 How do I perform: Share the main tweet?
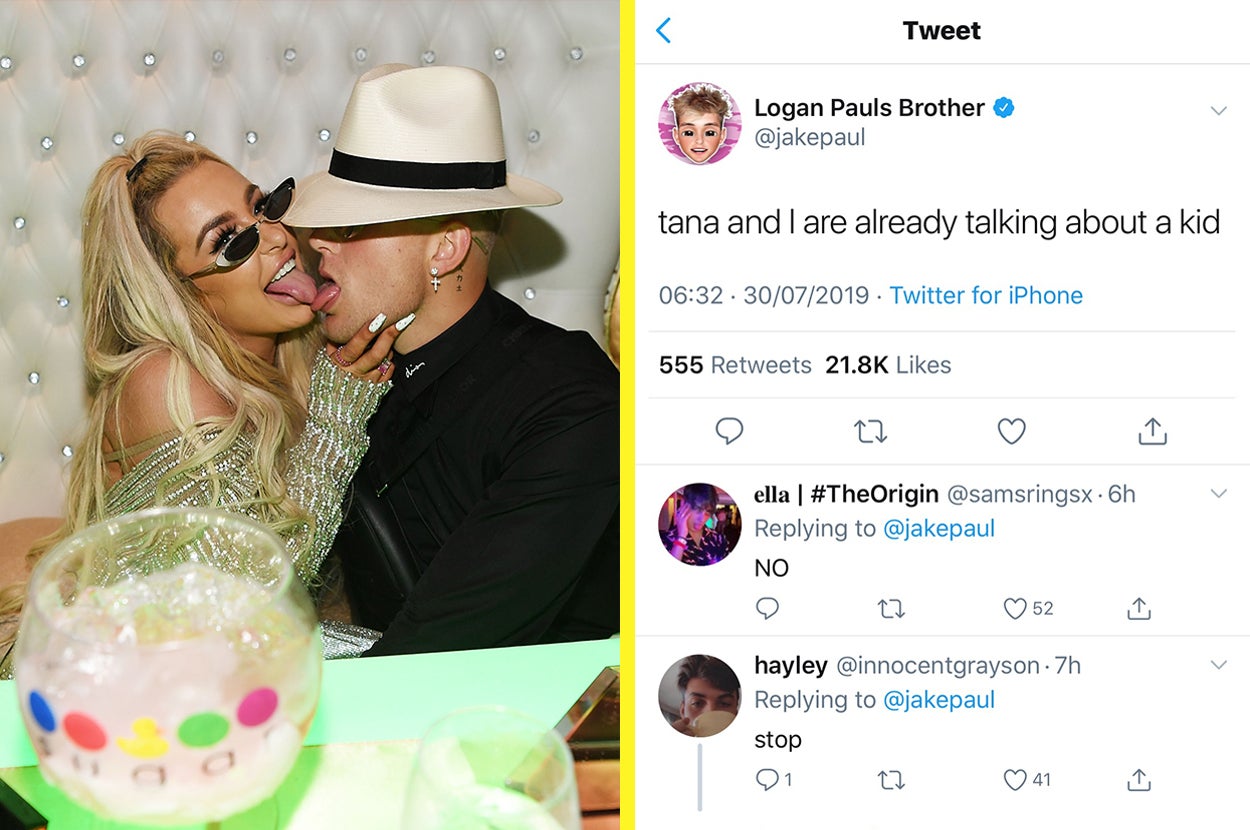click(1152, 431)
